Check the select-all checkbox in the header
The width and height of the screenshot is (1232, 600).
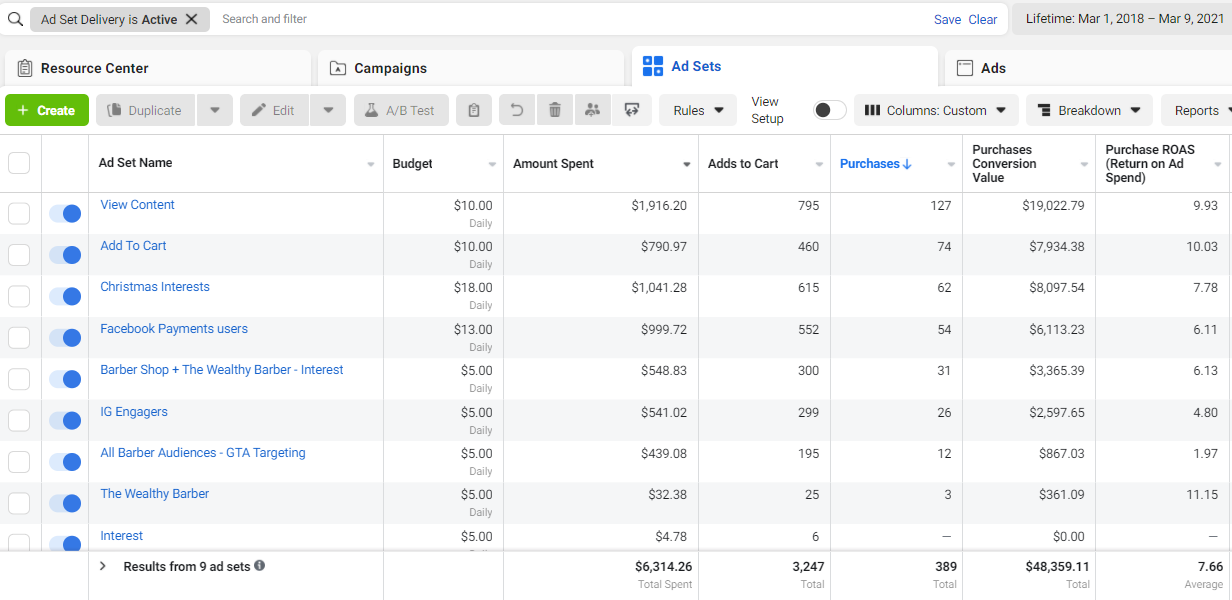click(19, 163)
